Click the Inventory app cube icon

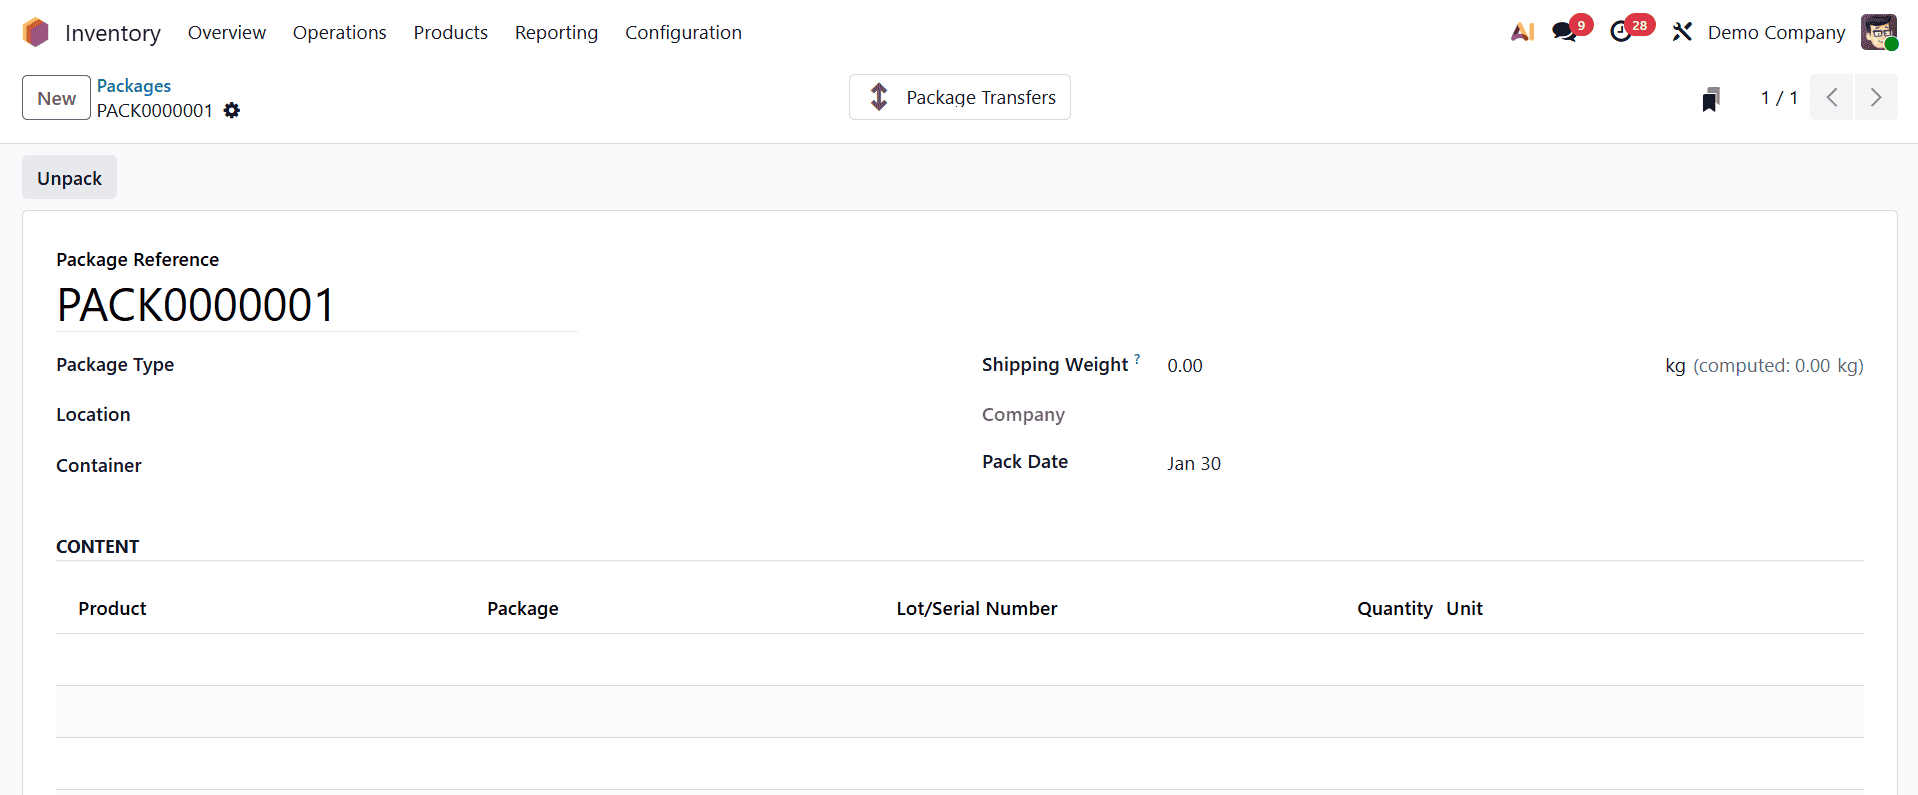(35, 31)
